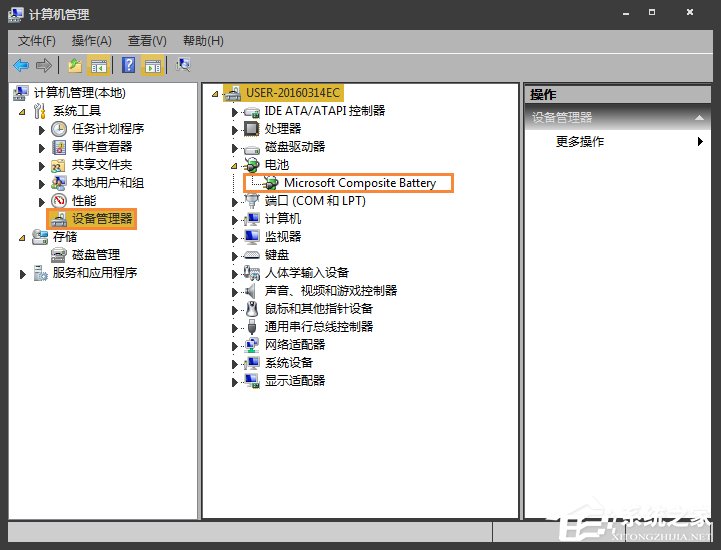Select 性能 tree item
The image size is (721, 550).
click(84, 201)
